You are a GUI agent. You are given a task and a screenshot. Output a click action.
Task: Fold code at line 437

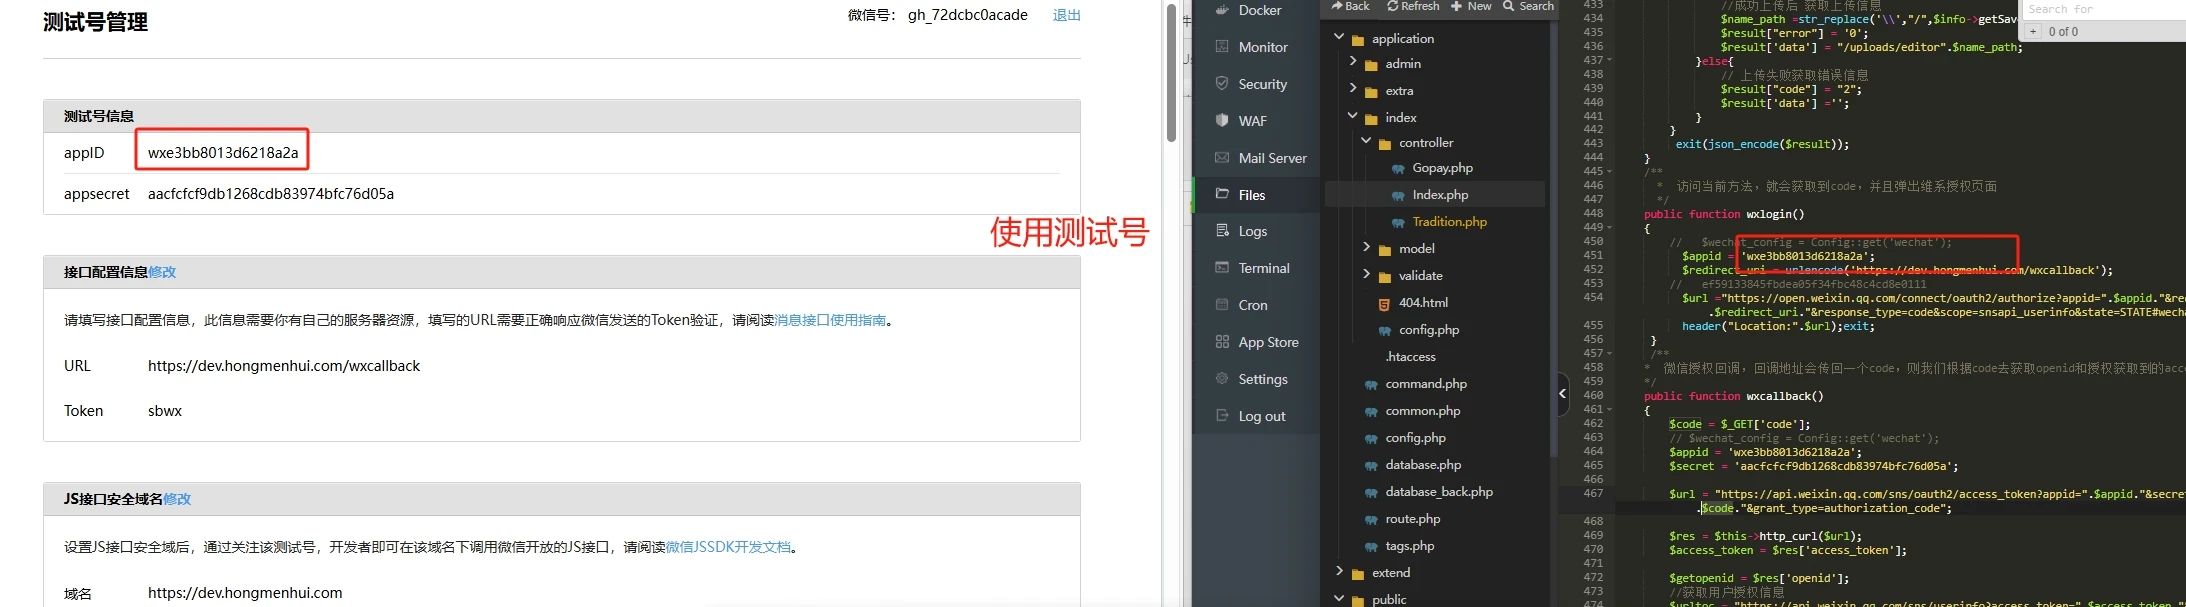pos(1609,60)
